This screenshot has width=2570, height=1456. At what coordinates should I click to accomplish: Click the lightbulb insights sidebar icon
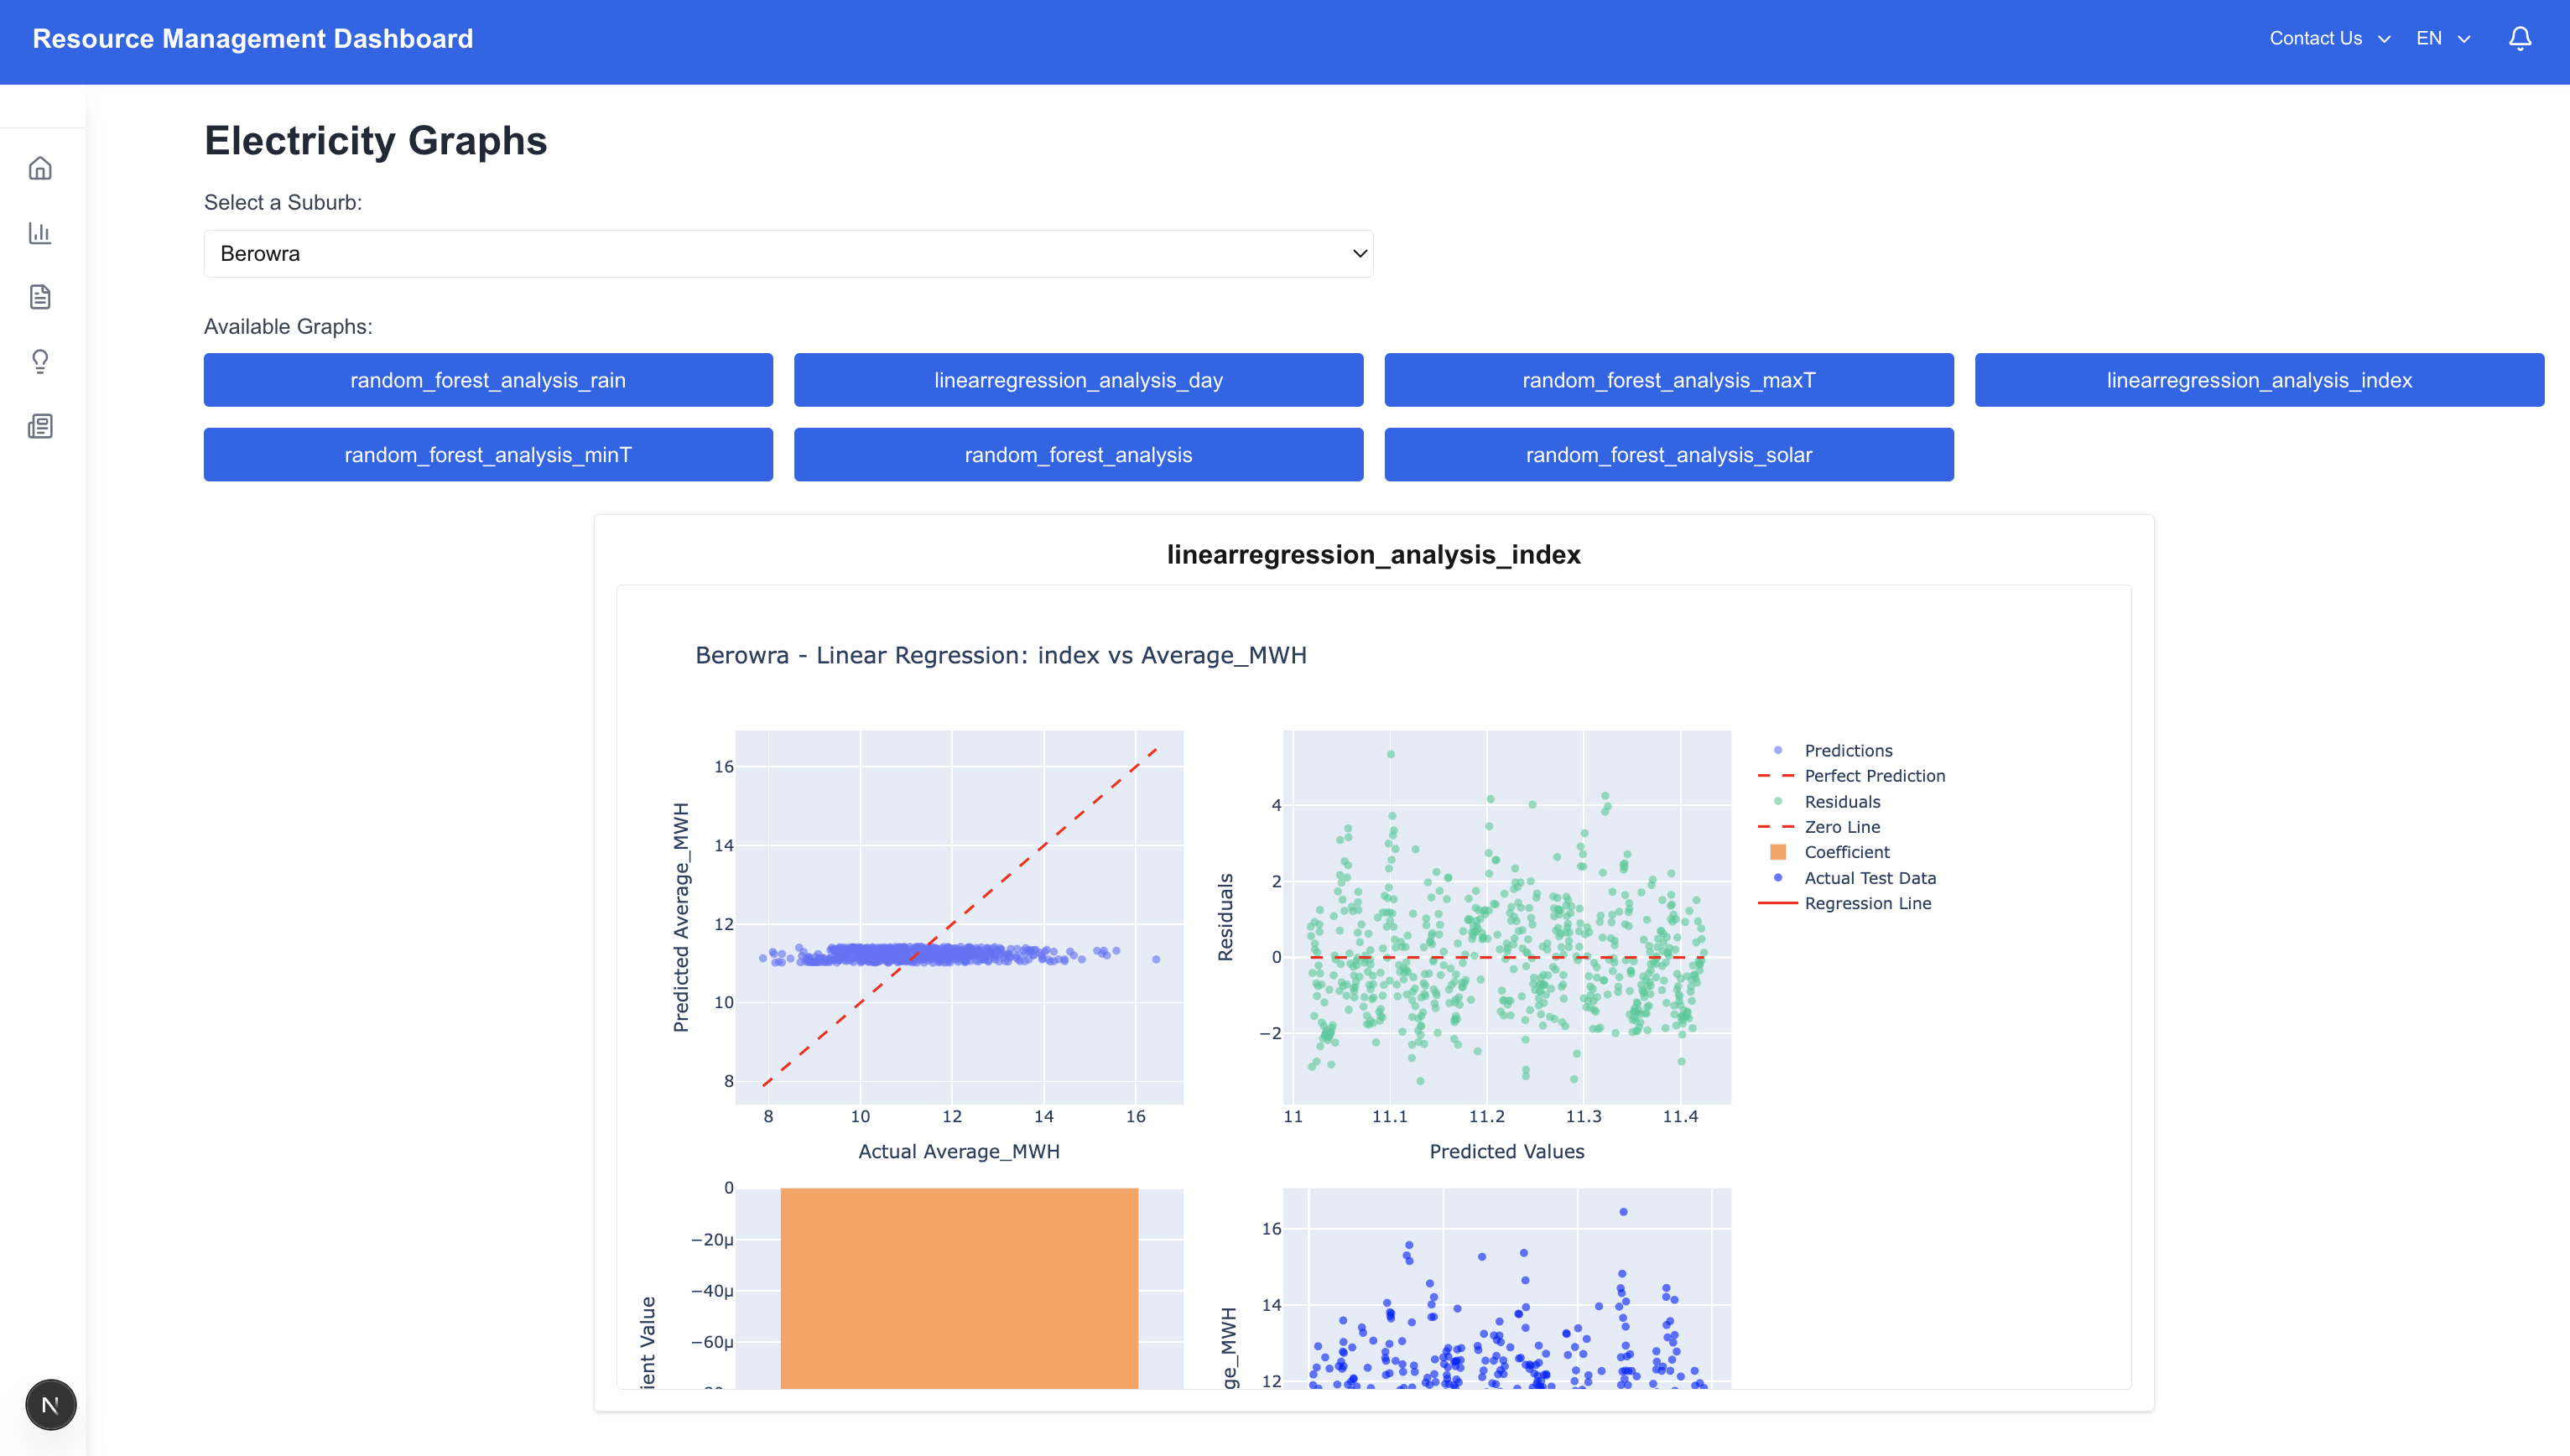[x=40, y=361]
